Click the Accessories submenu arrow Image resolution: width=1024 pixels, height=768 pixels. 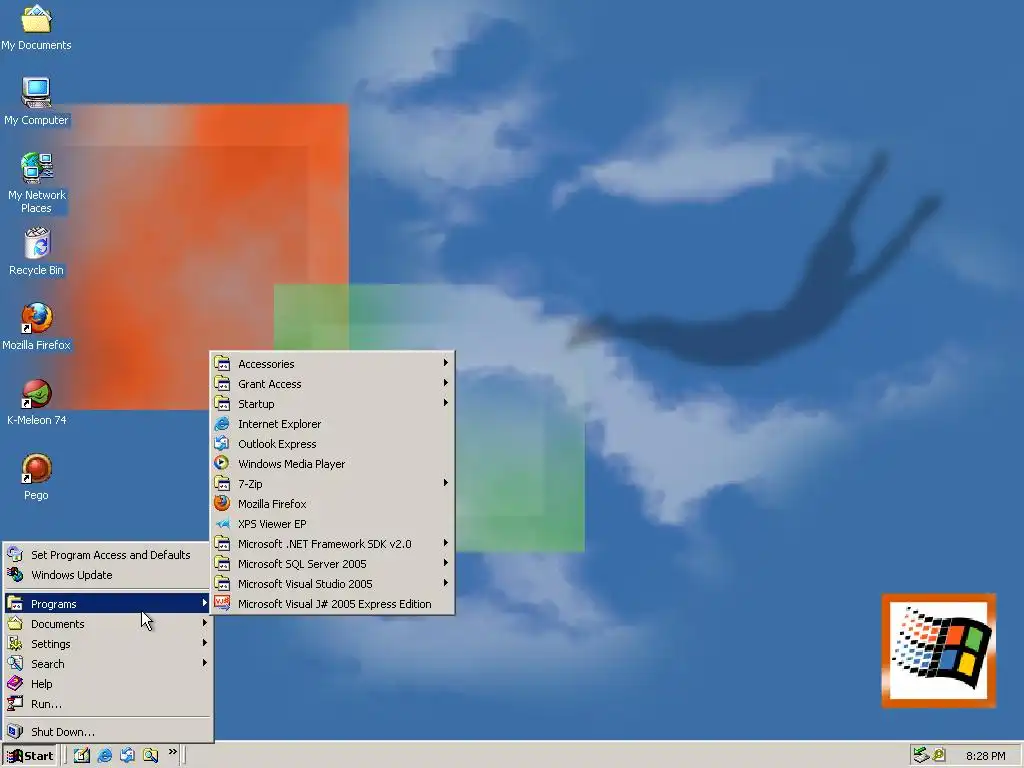[445, 362]
